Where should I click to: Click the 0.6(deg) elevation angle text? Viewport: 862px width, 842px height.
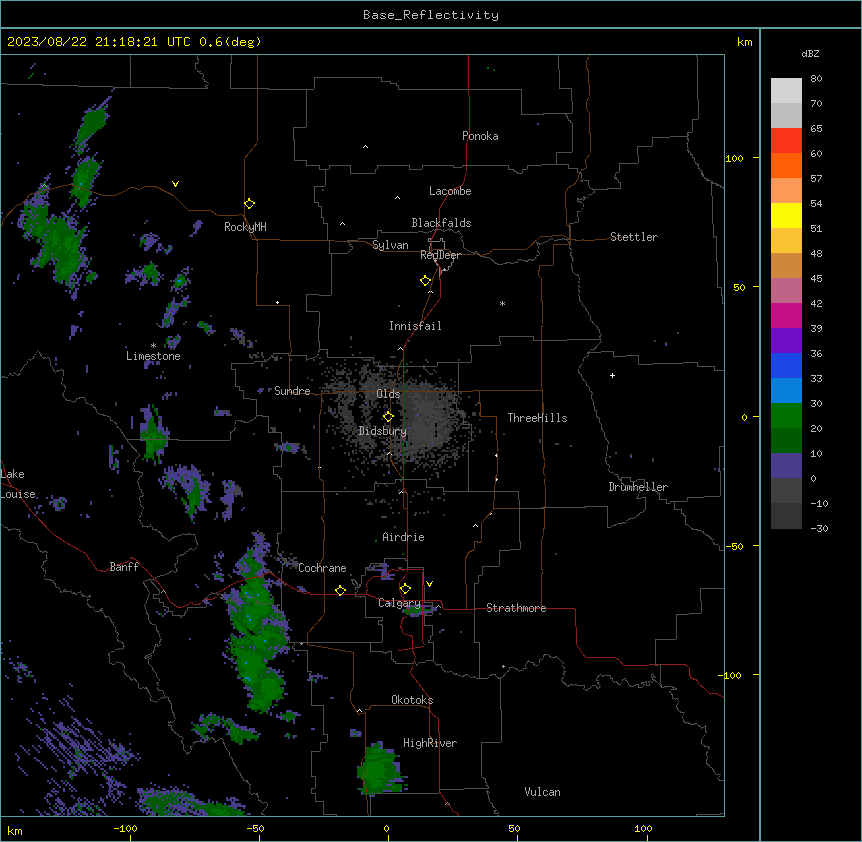(230, 42)
